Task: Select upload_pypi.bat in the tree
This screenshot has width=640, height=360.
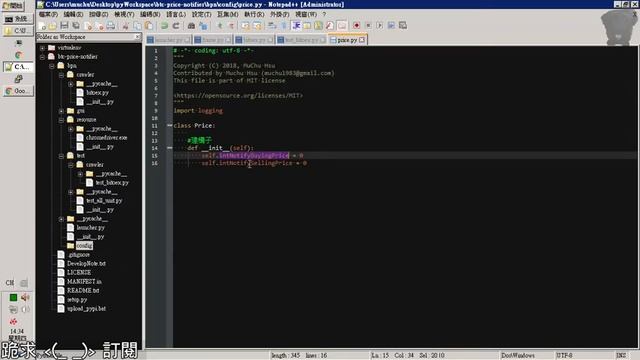Action: [x=87, y=309]
